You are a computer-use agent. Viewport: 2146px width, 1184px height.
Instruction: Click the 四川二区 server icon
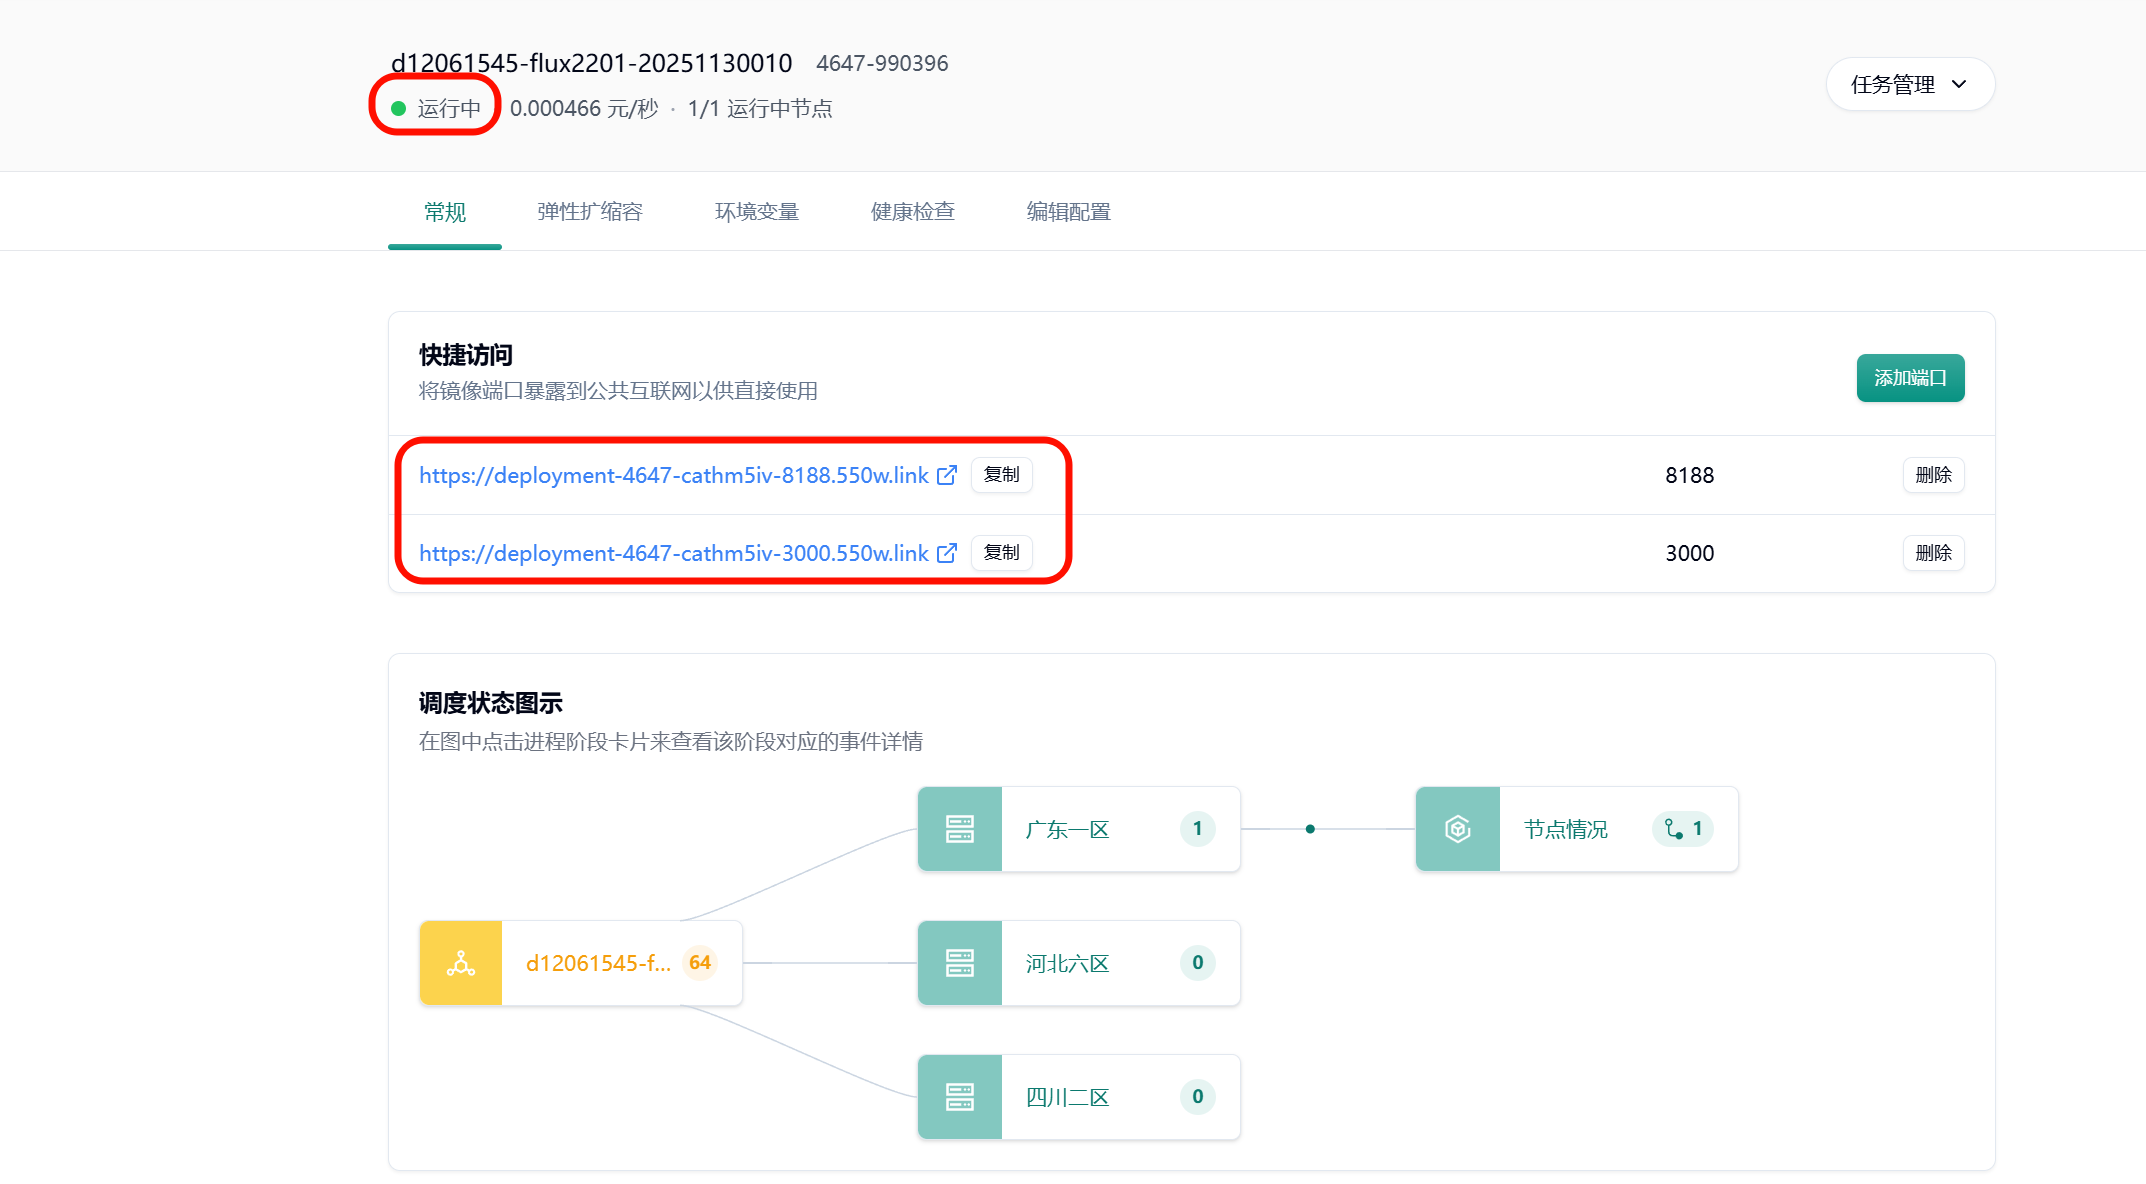pyautogui.click(x=959, y=1097)
